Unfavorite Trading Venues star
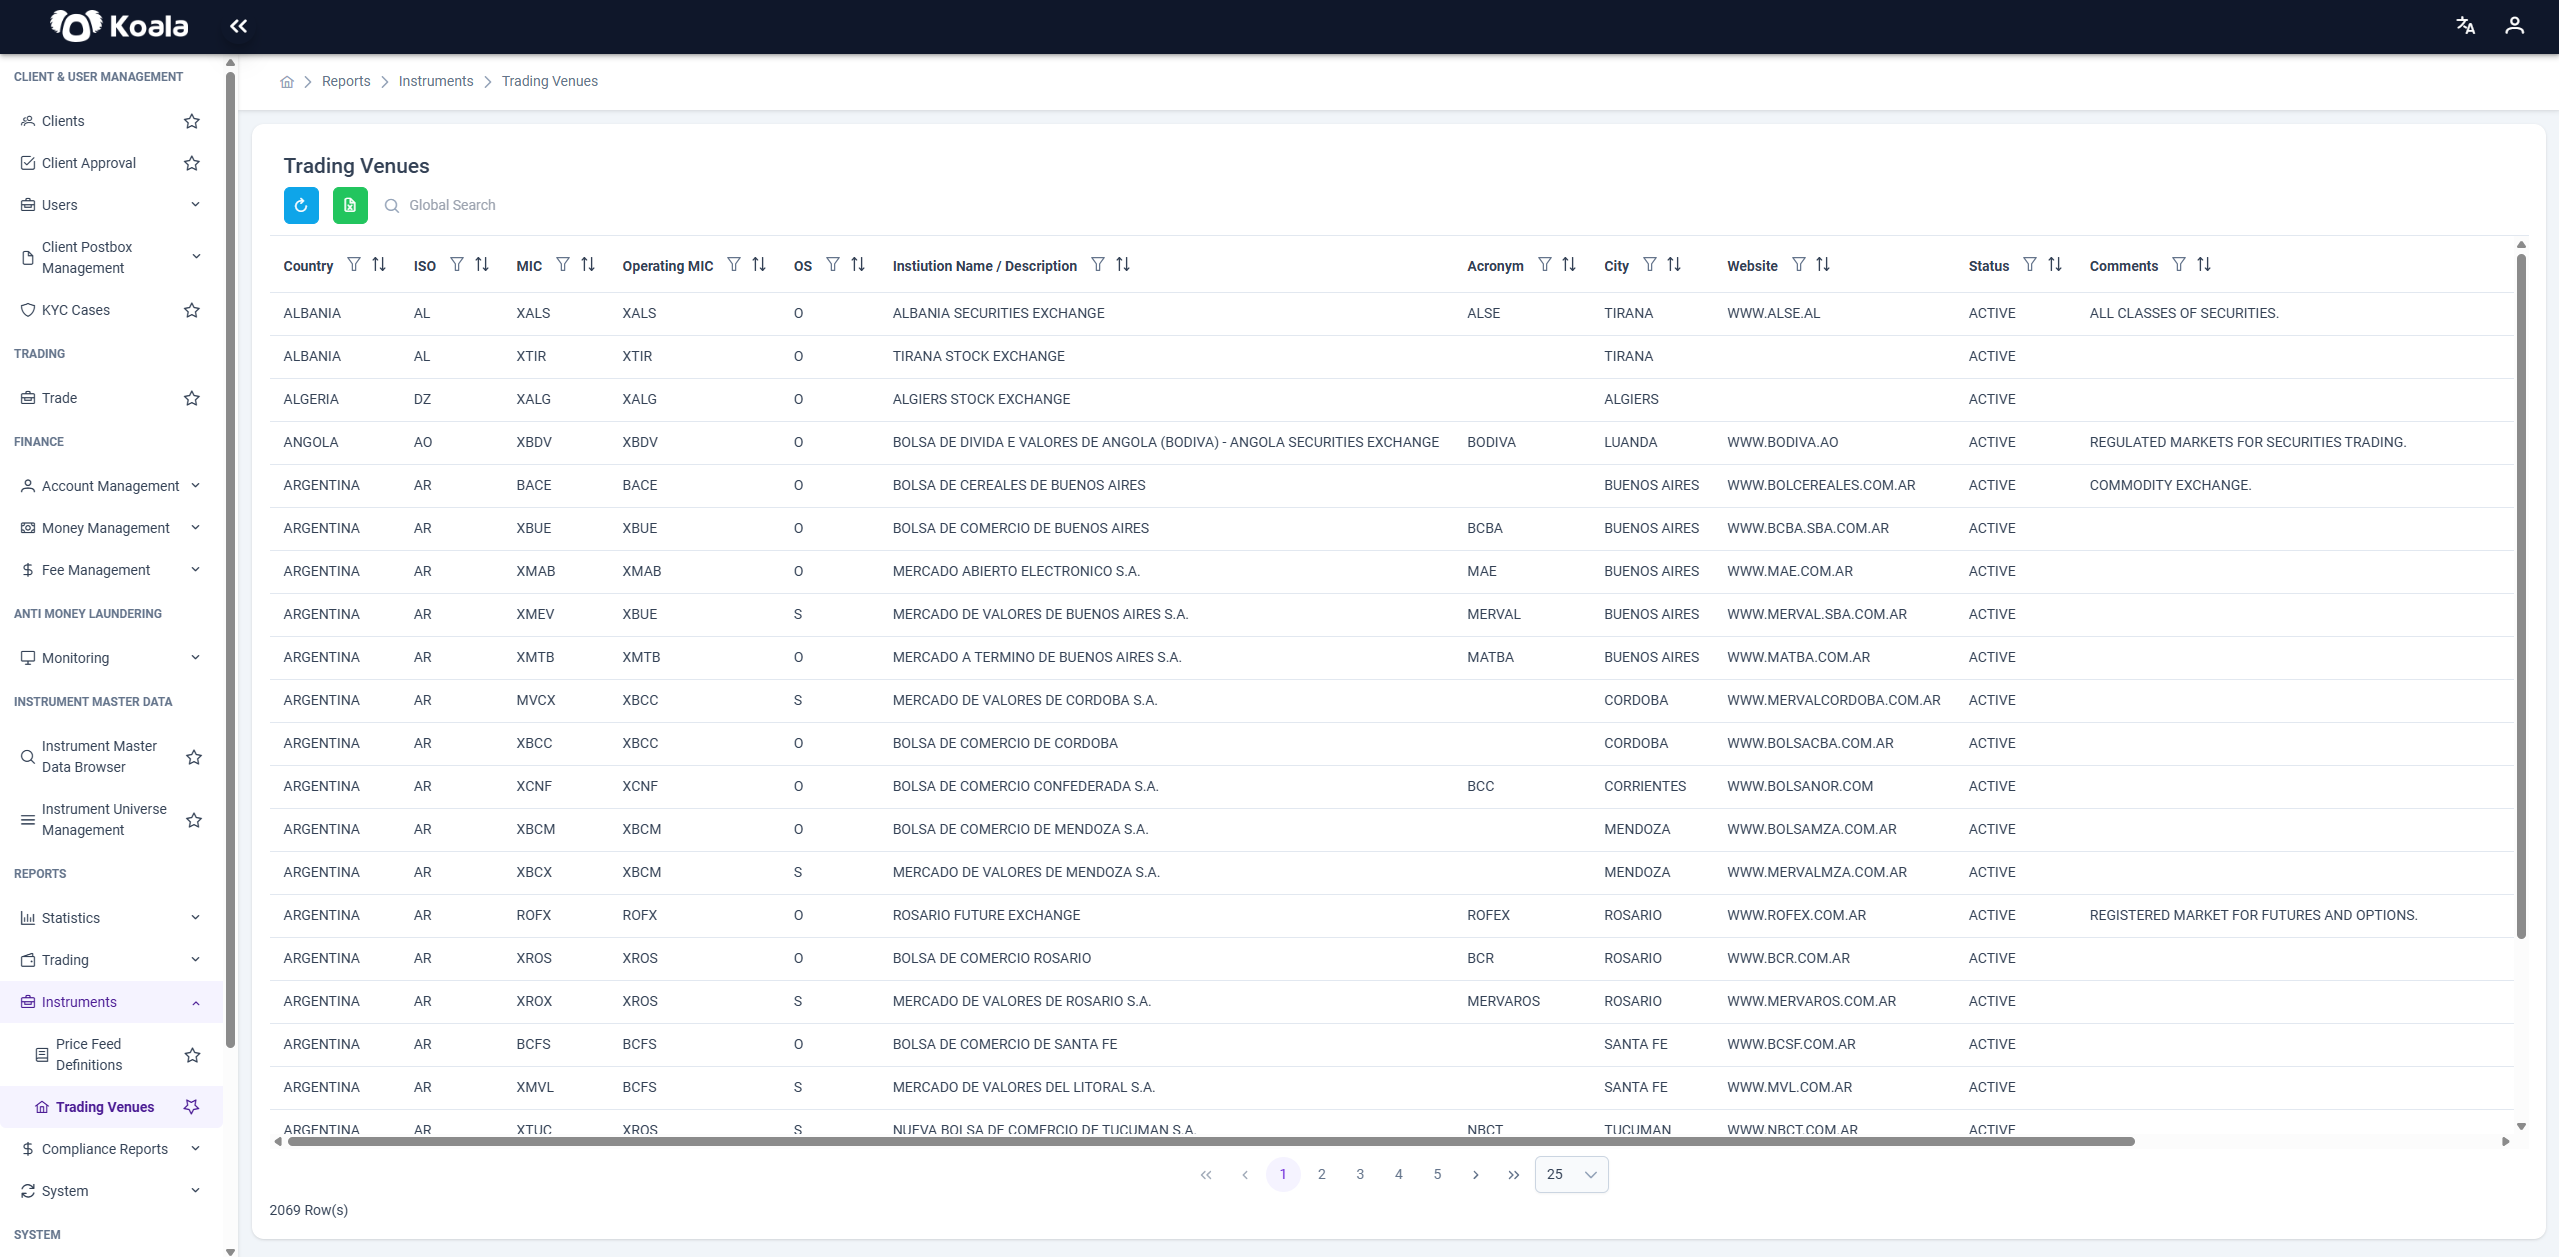Screen dimensions: 2559x1257 tap(192, 1107)
